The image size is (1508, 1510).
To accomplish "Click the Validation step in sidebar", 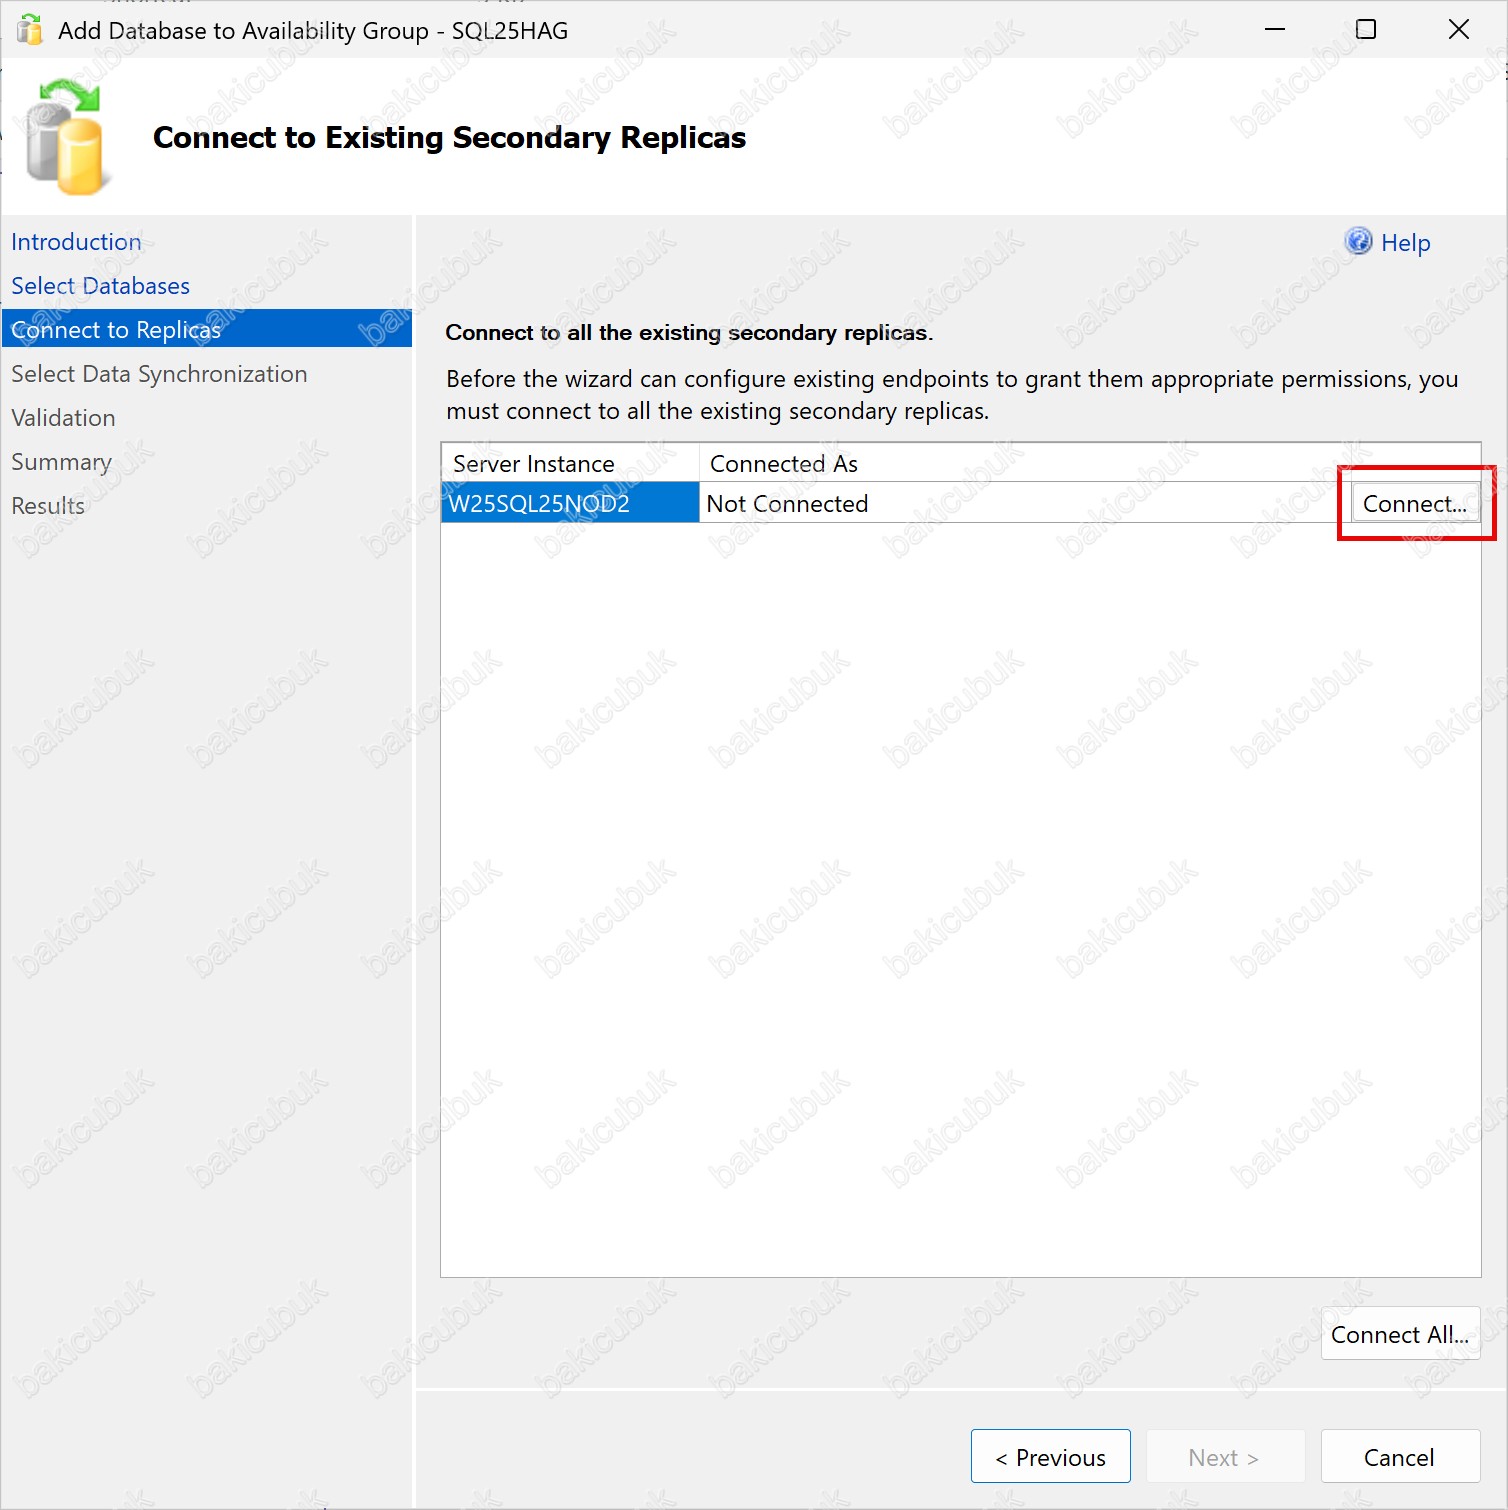I will pyautogui.click(x=63, y=418).
